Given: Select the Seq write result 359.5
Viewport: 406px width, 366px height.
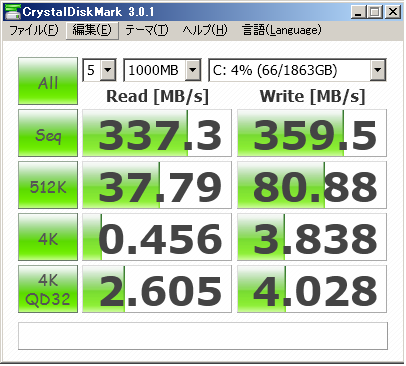Looking at the screenshot, I should point(312,133).
